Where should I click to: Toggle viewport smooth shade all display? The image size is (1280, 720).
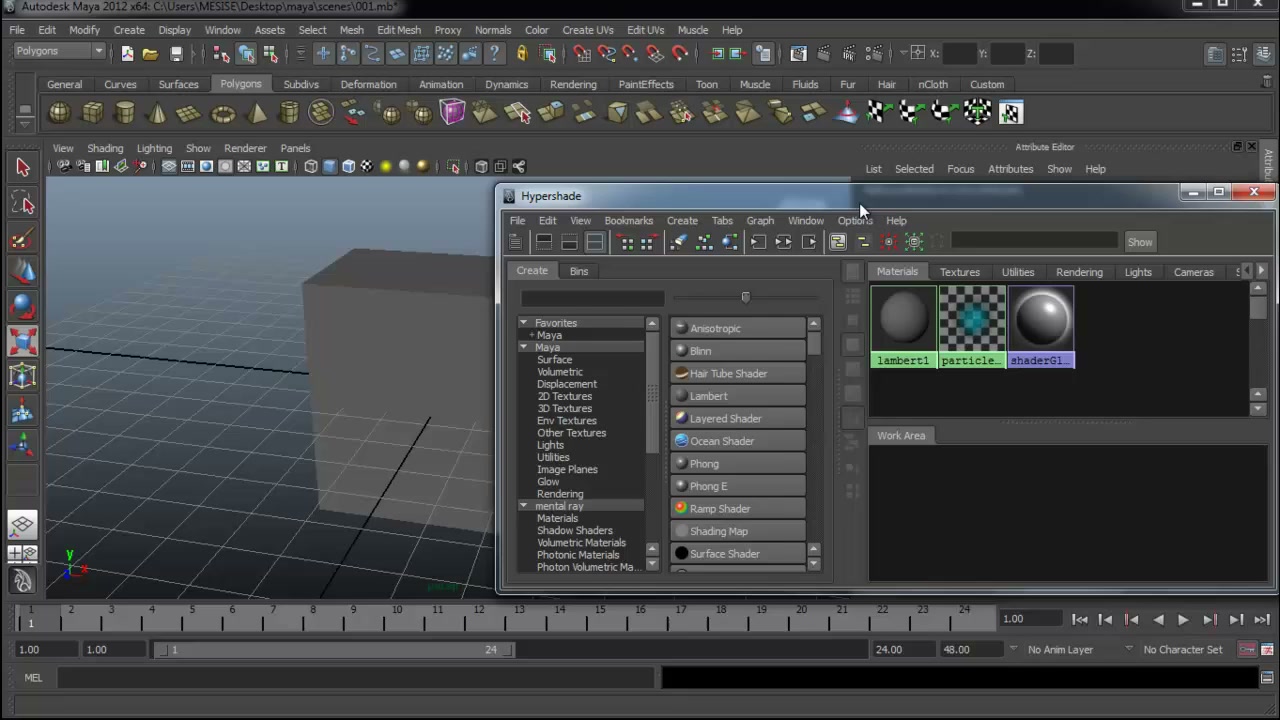pyautogui.click(x=329, y=167)
